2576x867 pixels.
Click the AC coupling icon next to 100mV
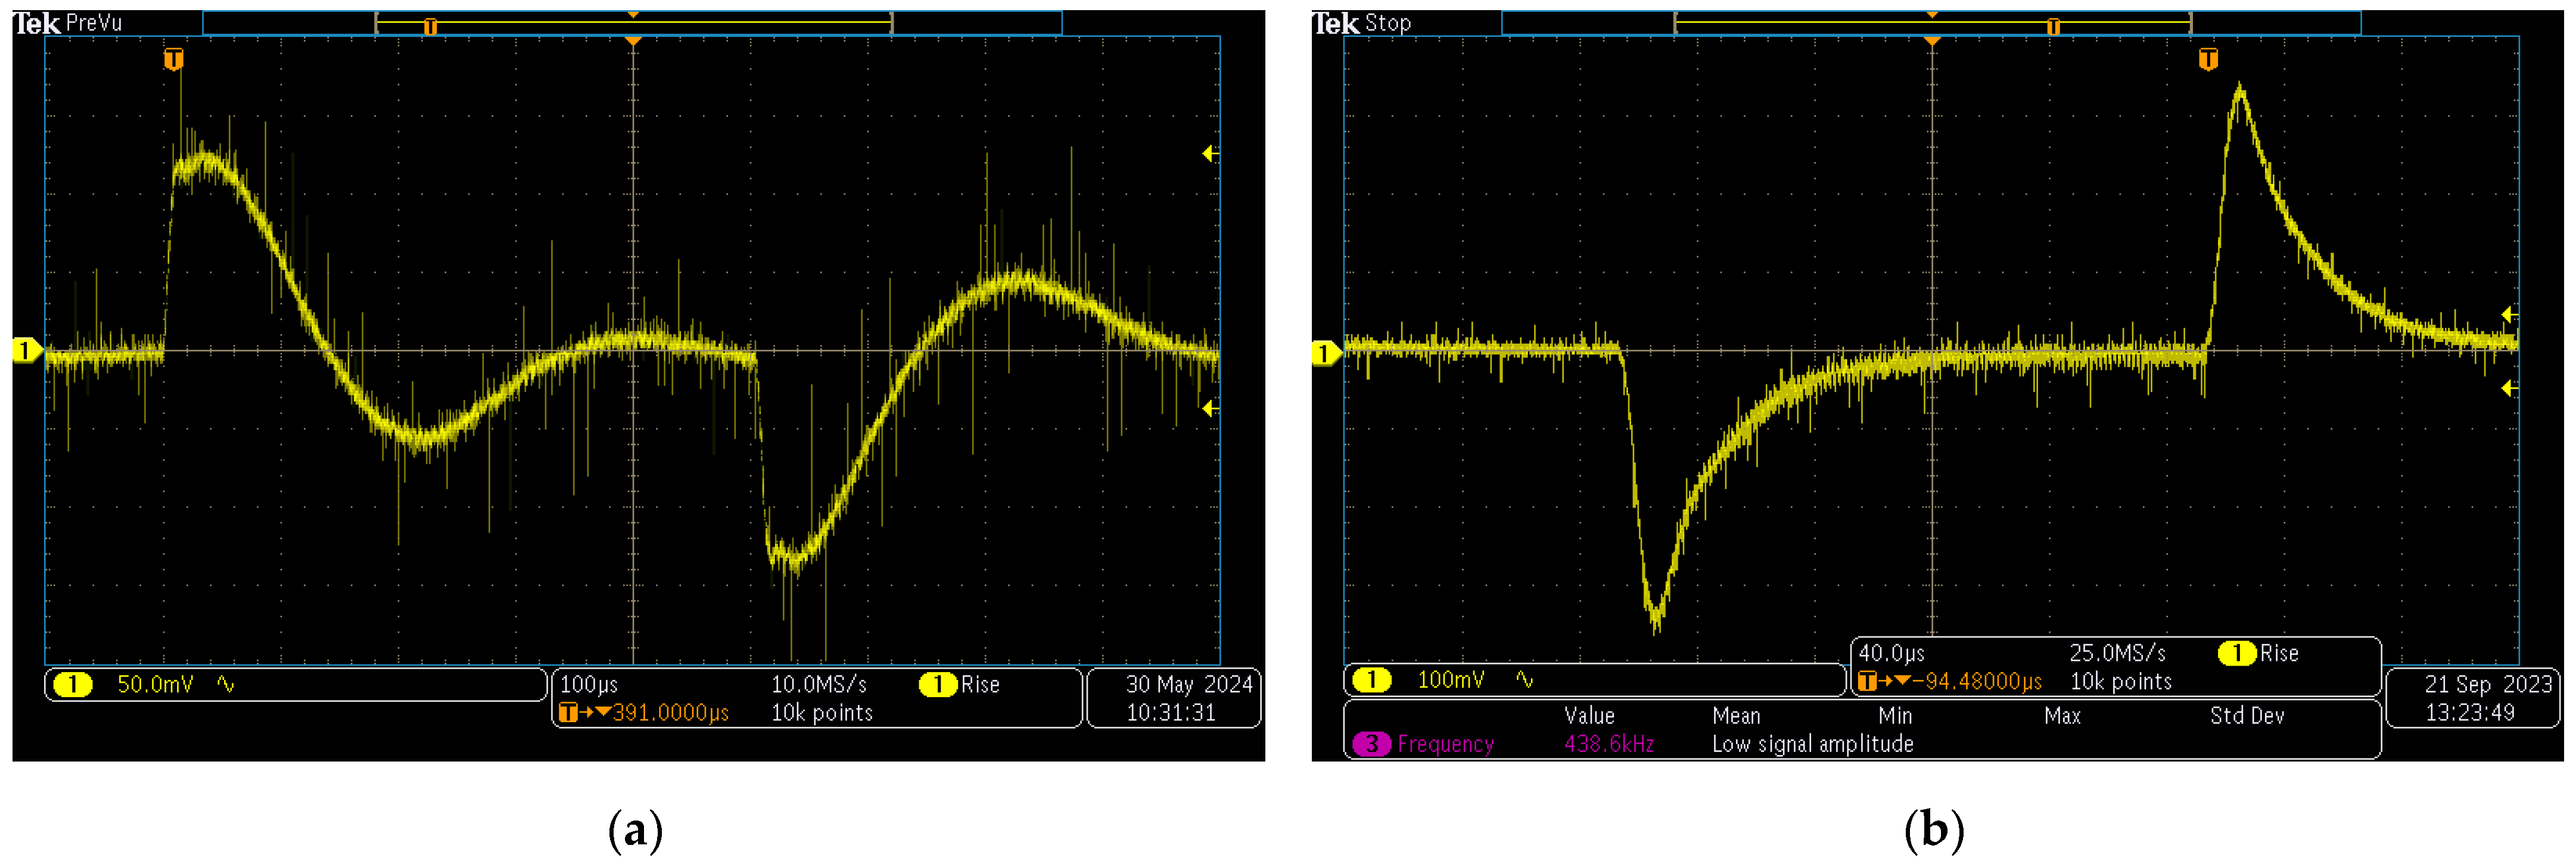(x=1524, y=681)
